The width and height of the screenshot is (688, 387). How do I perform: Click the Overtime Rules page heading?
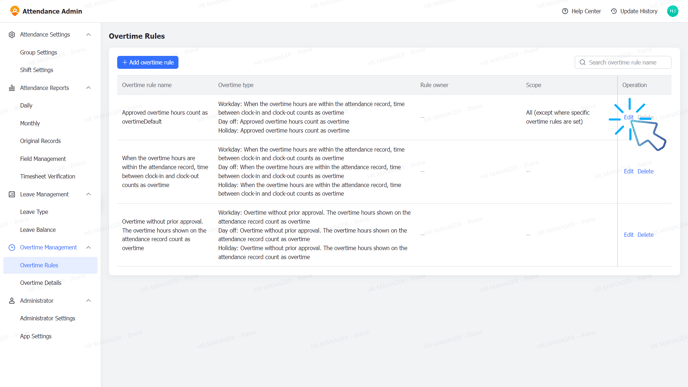click(x=137, y=36)
